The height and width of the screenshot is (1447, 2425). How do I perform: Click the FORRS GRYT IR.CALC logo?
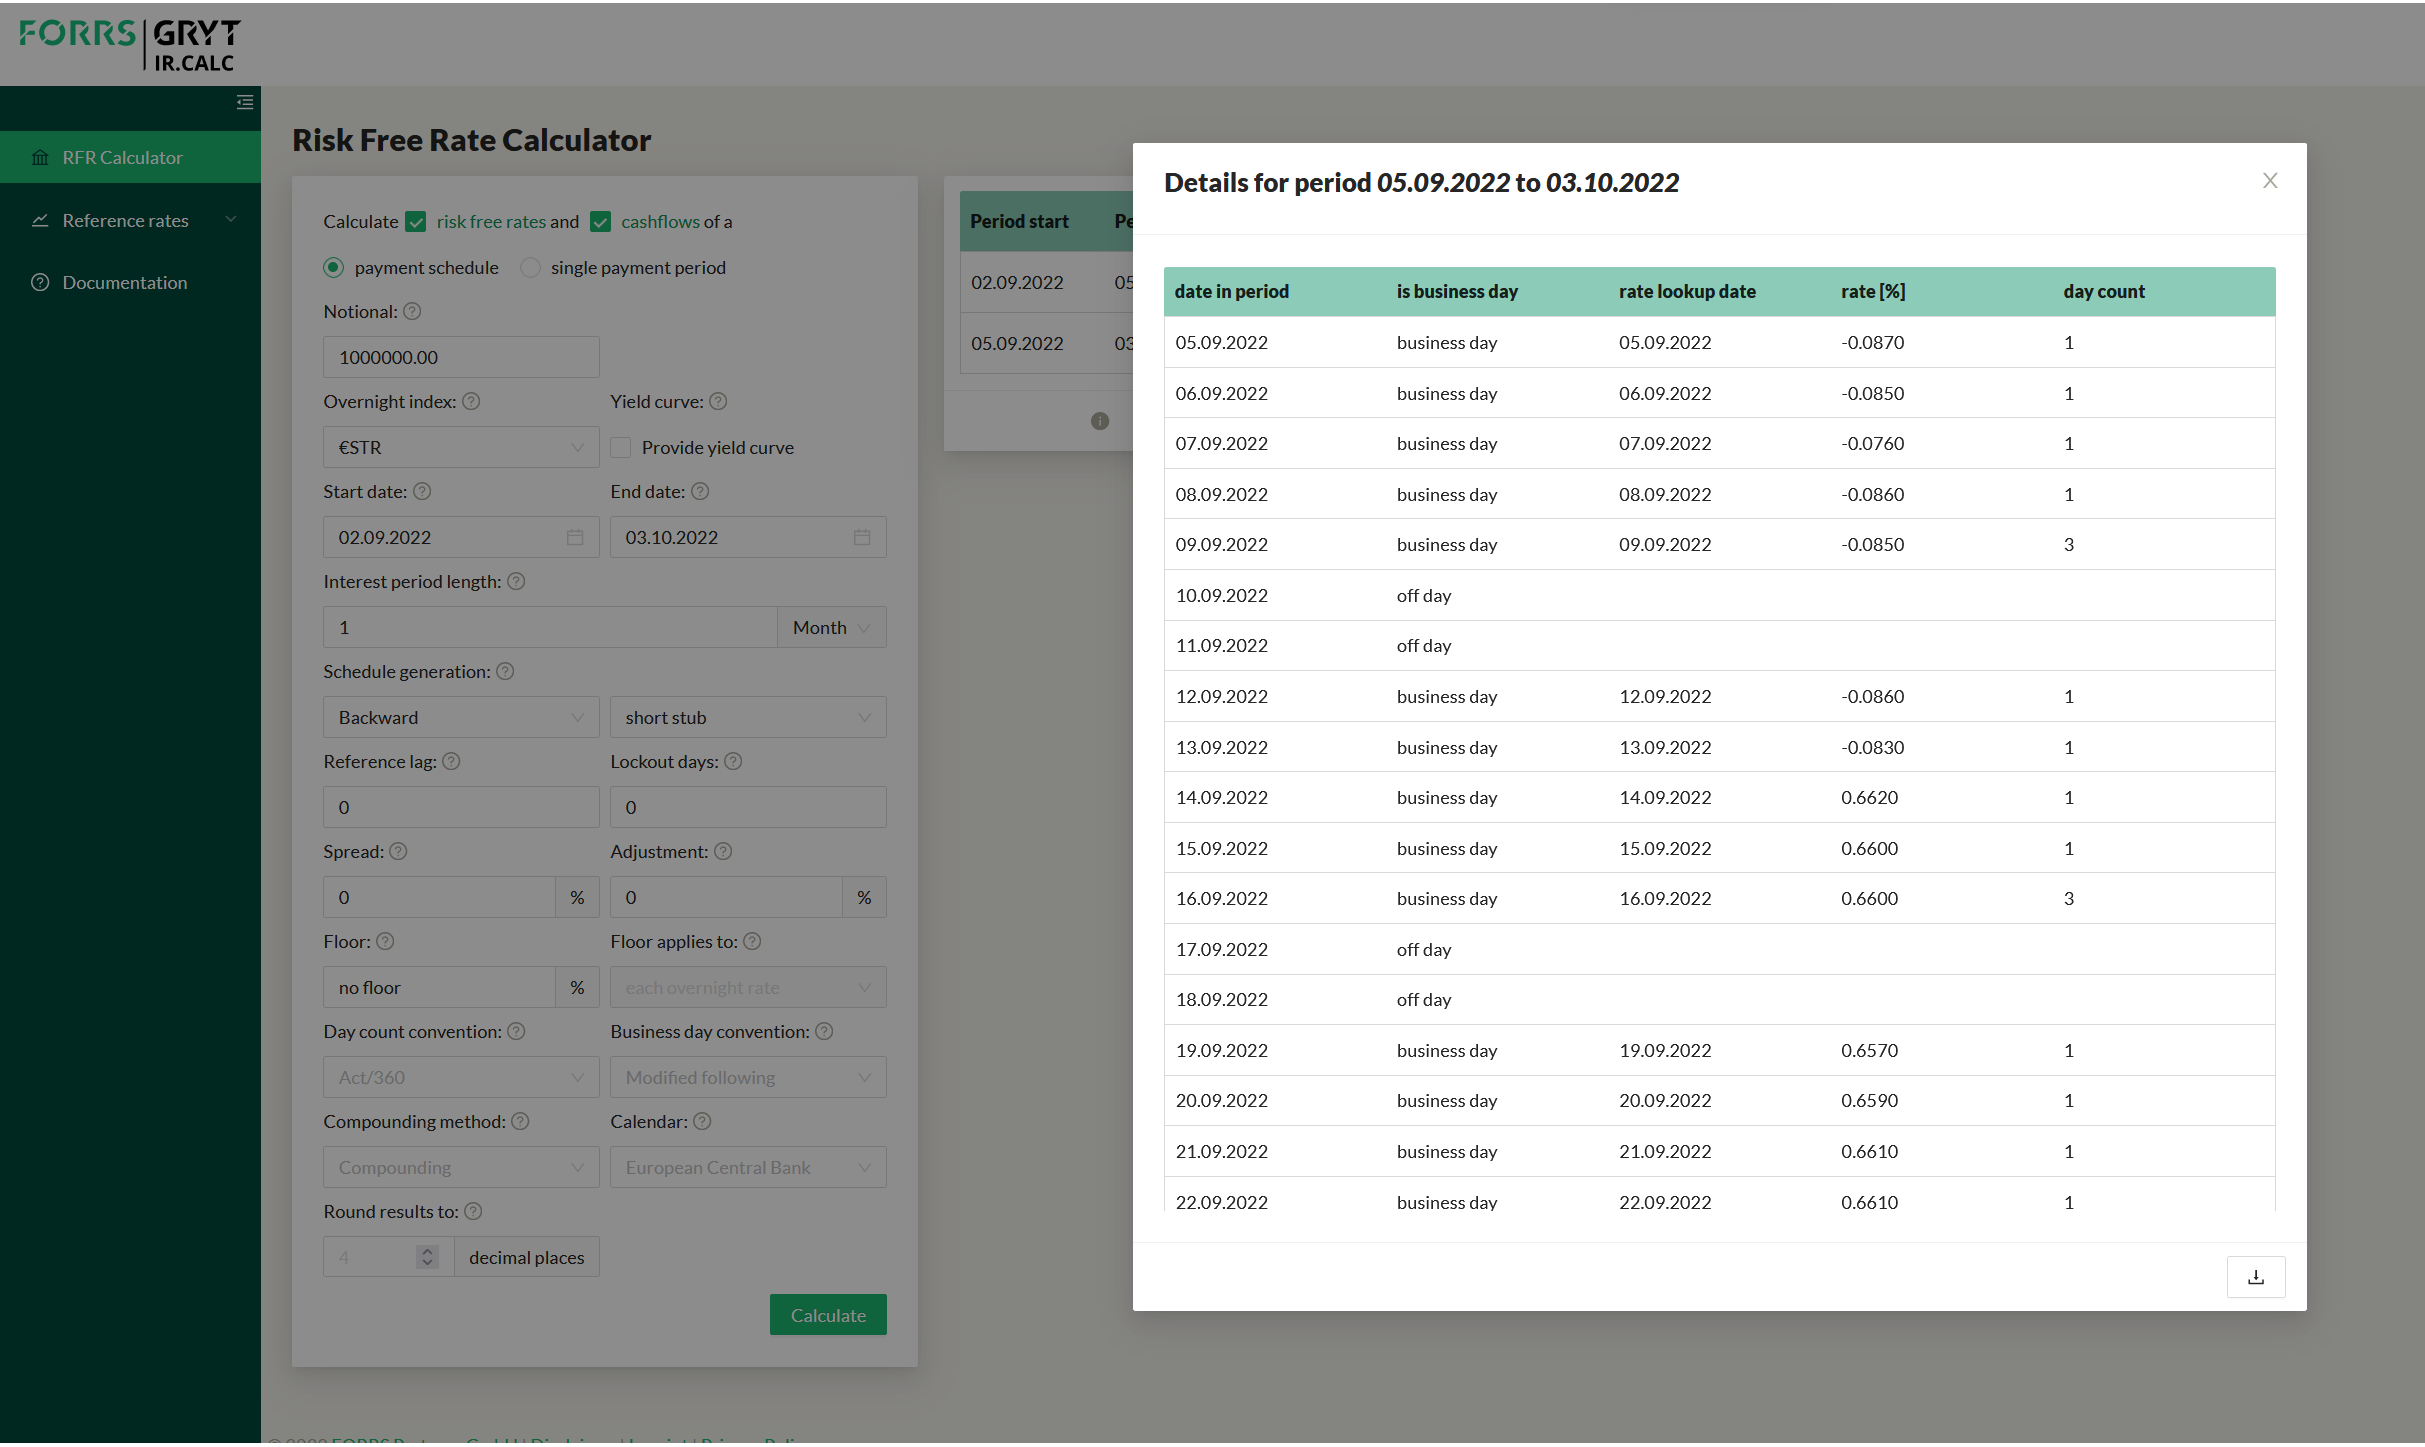130,45
